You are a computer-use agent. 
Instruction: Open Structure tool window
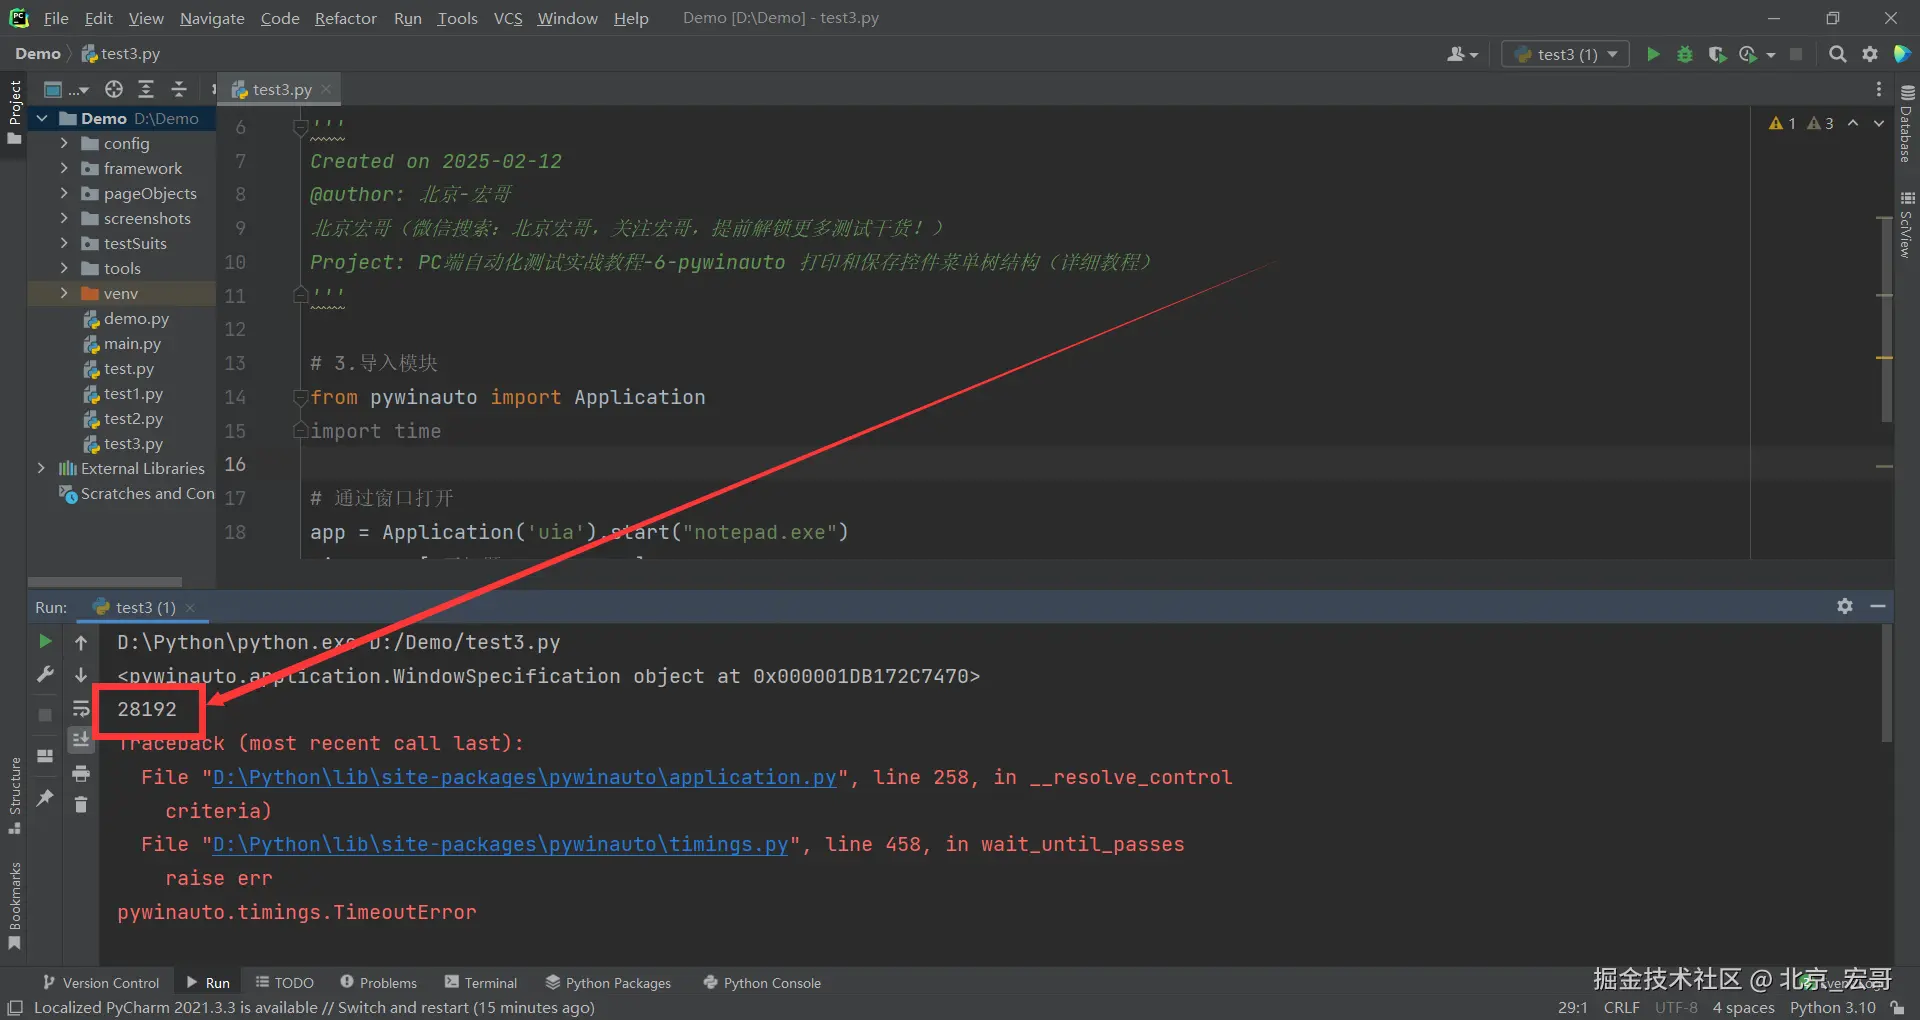14,796
